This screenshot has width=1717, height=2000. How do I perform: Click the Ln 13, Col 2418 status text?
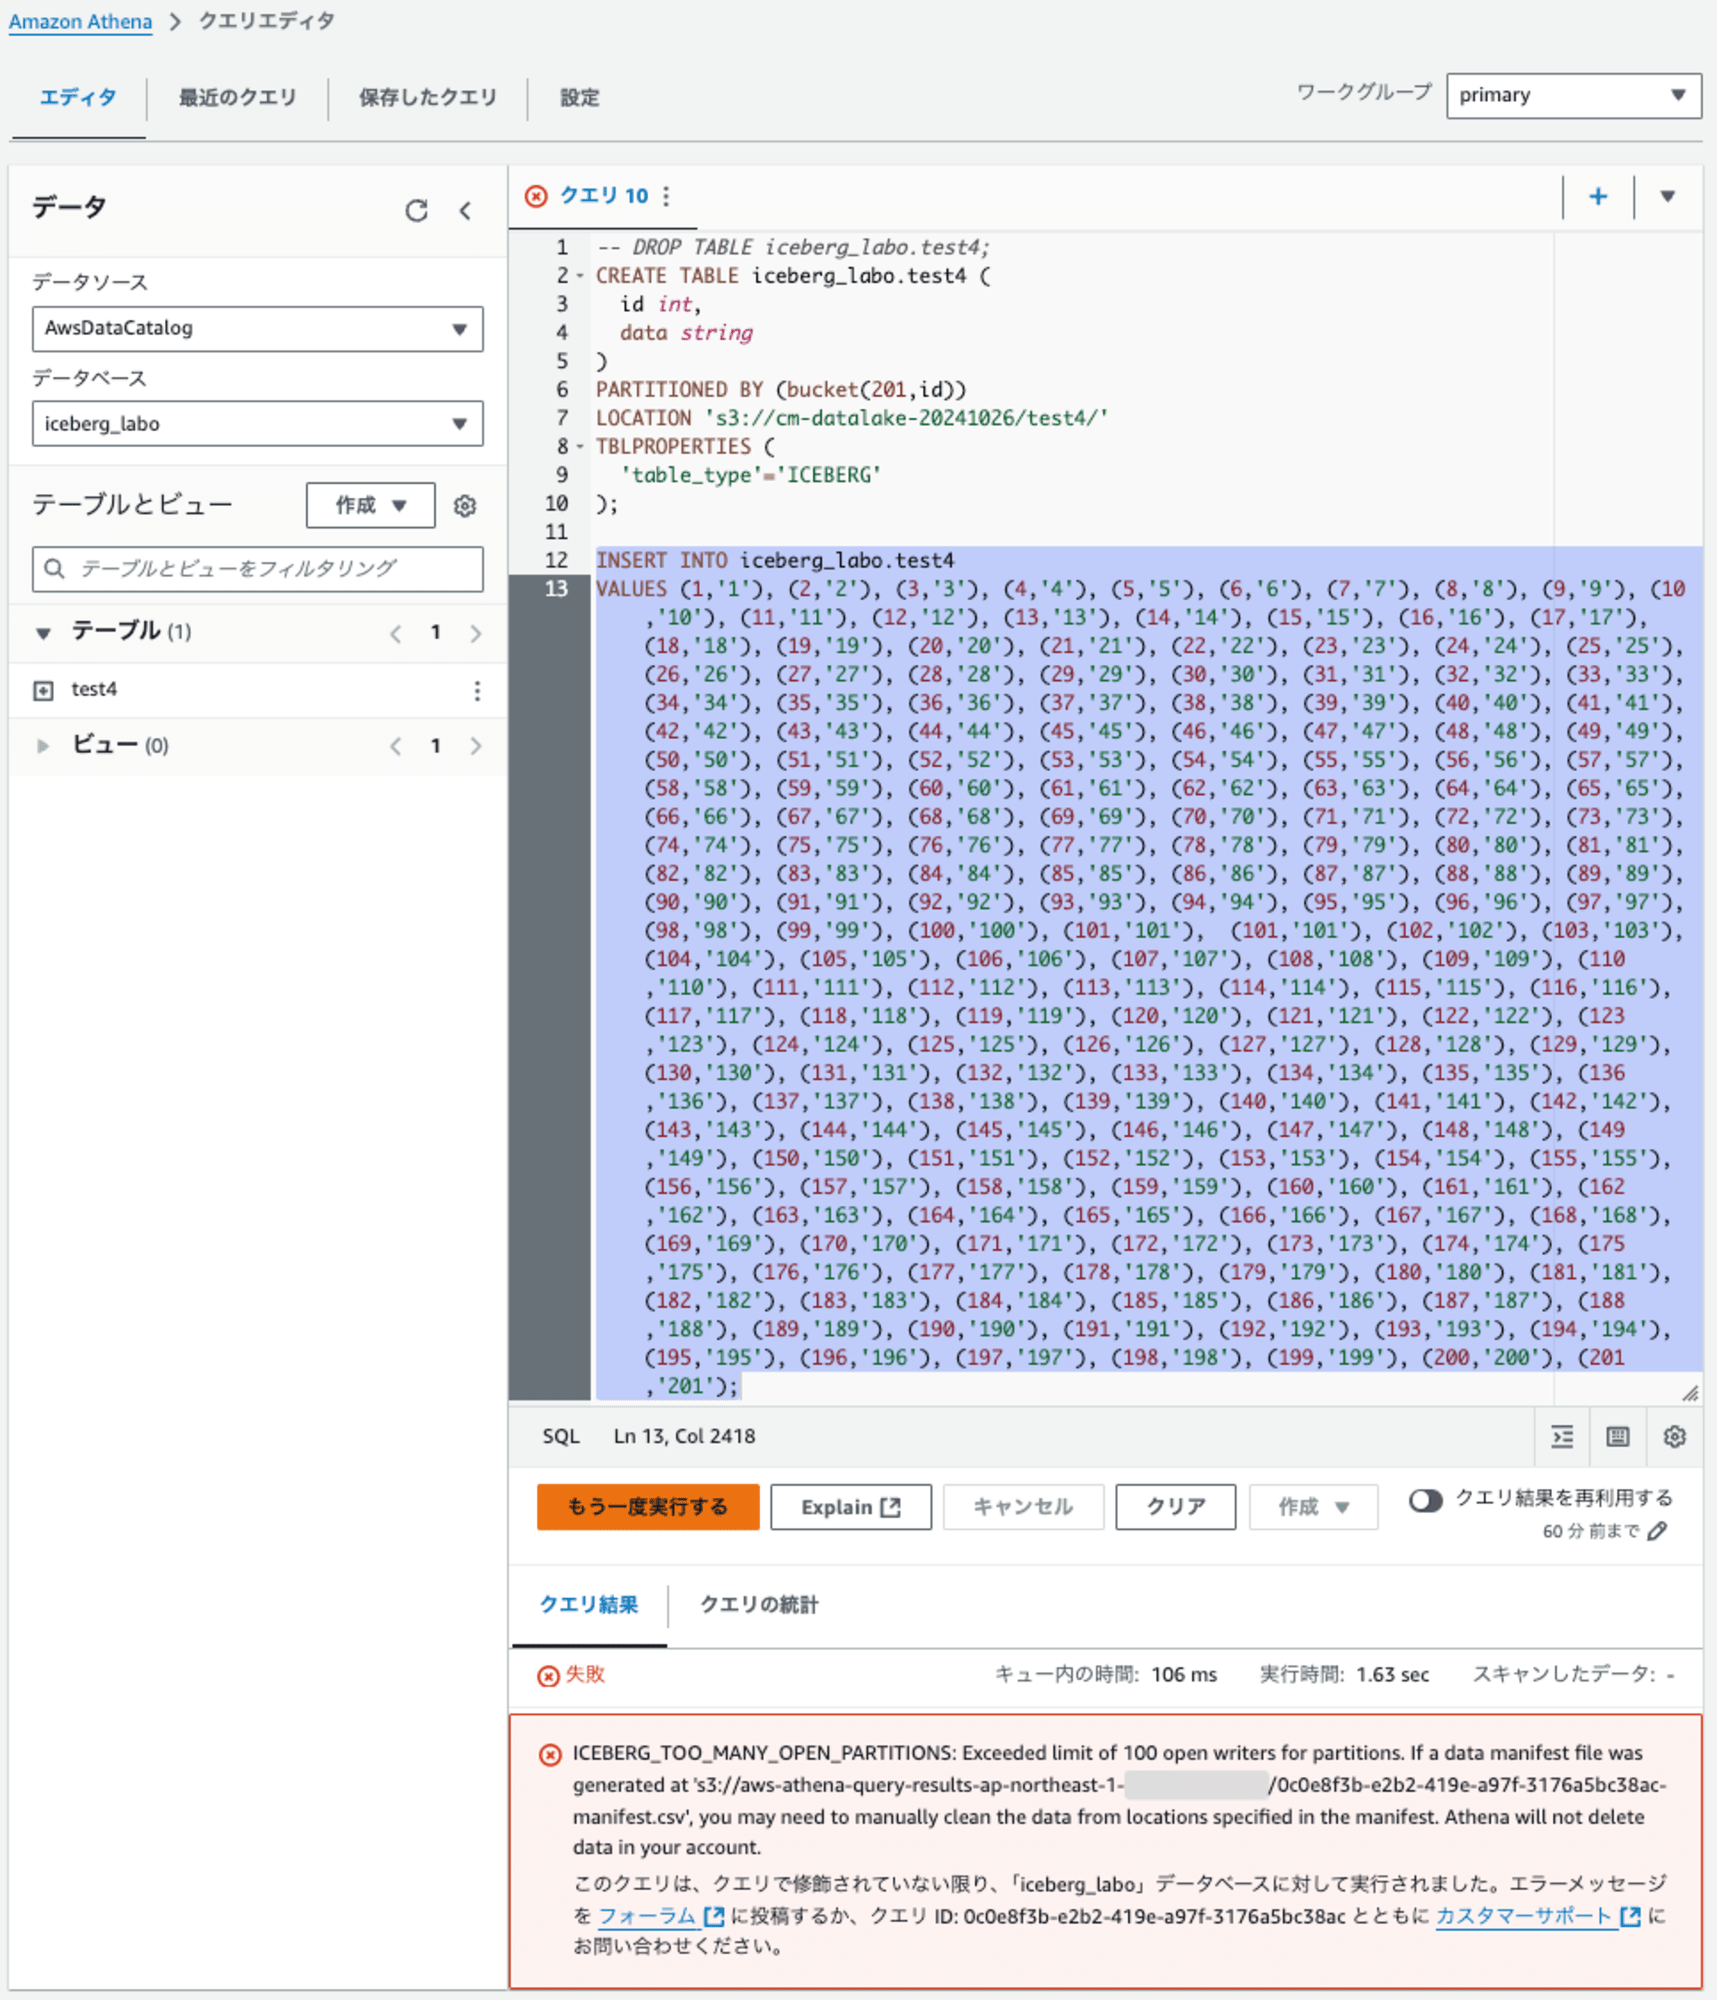pos(684,1436)
